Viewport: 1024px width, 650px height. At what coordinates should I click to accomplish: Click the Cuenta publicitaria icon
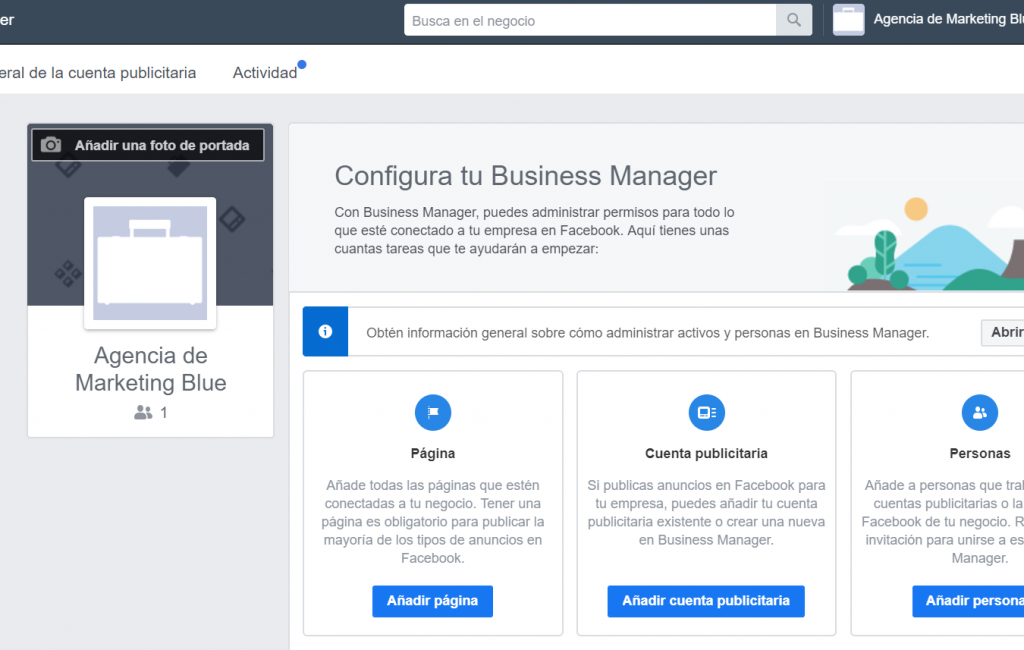pyautogui.click(x=706, y=412)
